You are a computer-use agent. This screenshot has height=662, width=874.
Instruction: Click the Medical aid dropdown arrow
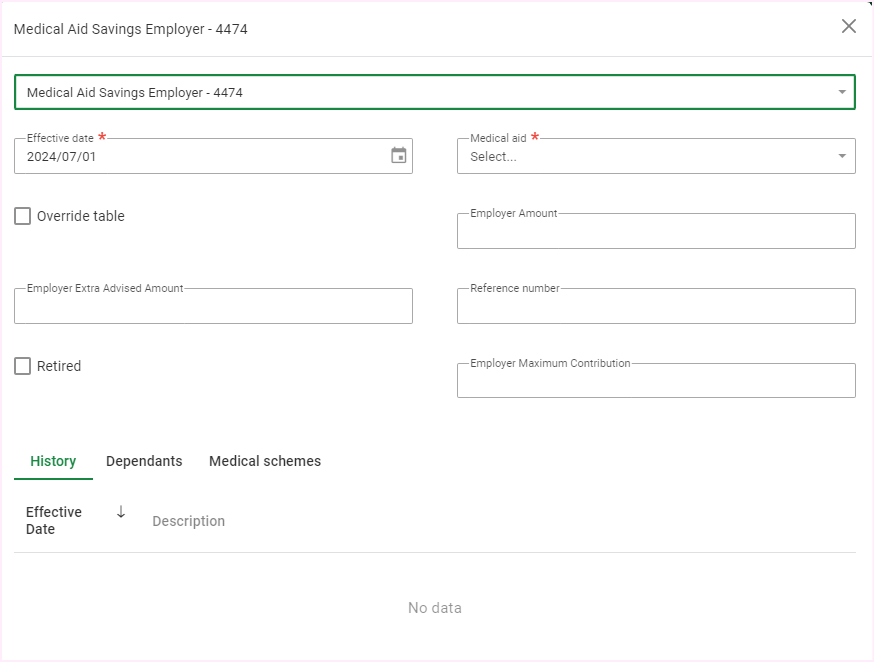841,157
